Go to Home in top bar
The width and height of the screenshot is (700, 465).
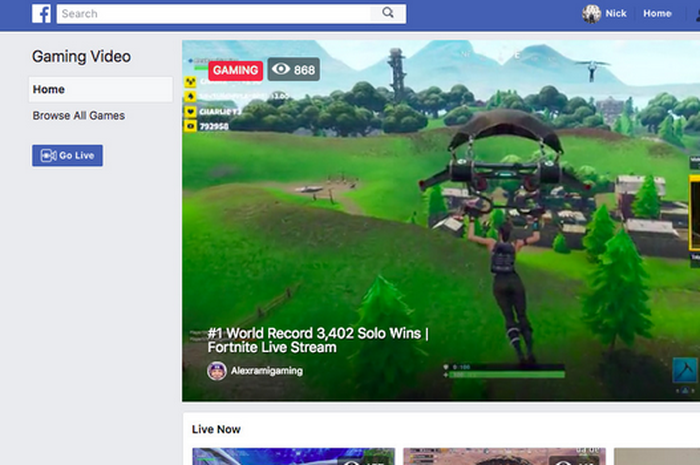tap(657, 14)
